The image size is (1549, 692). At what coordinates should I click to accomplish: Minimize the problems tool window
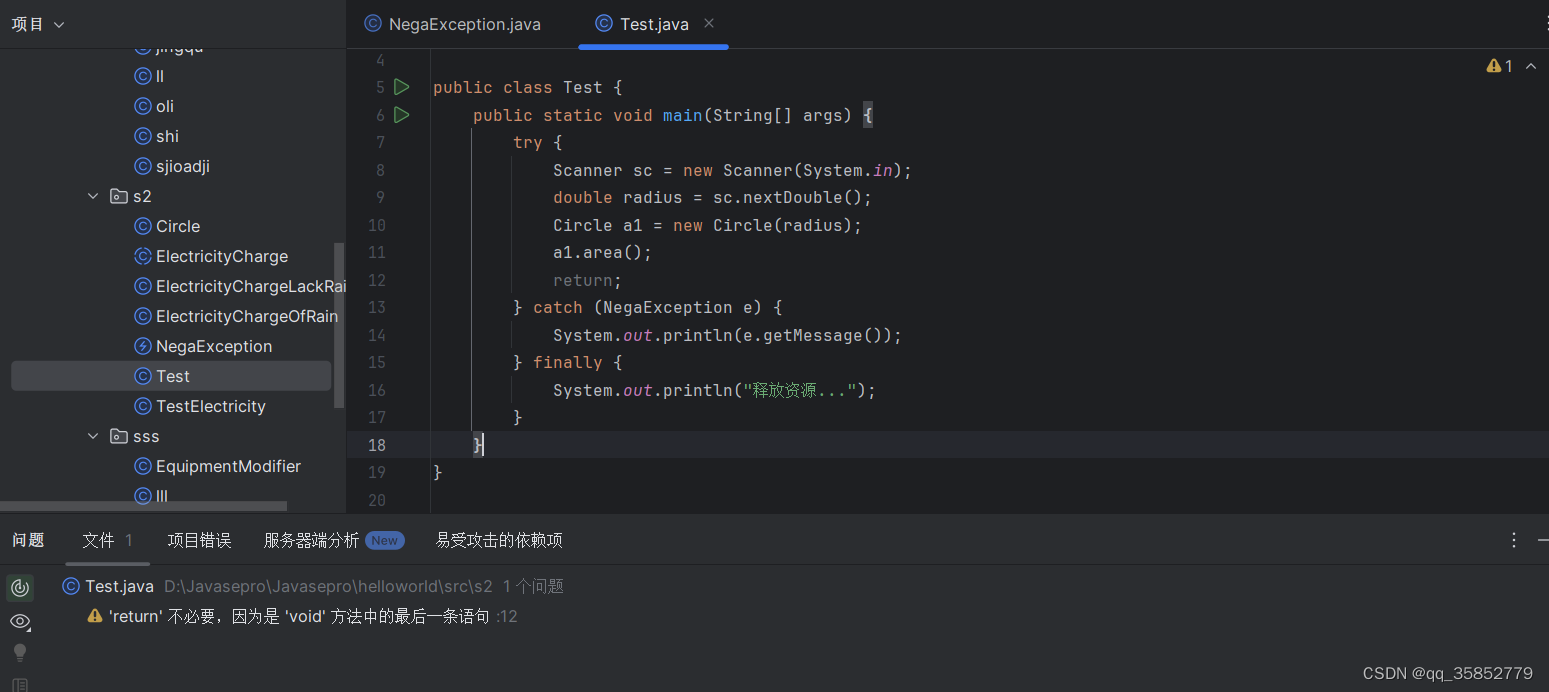[1542, 540]
